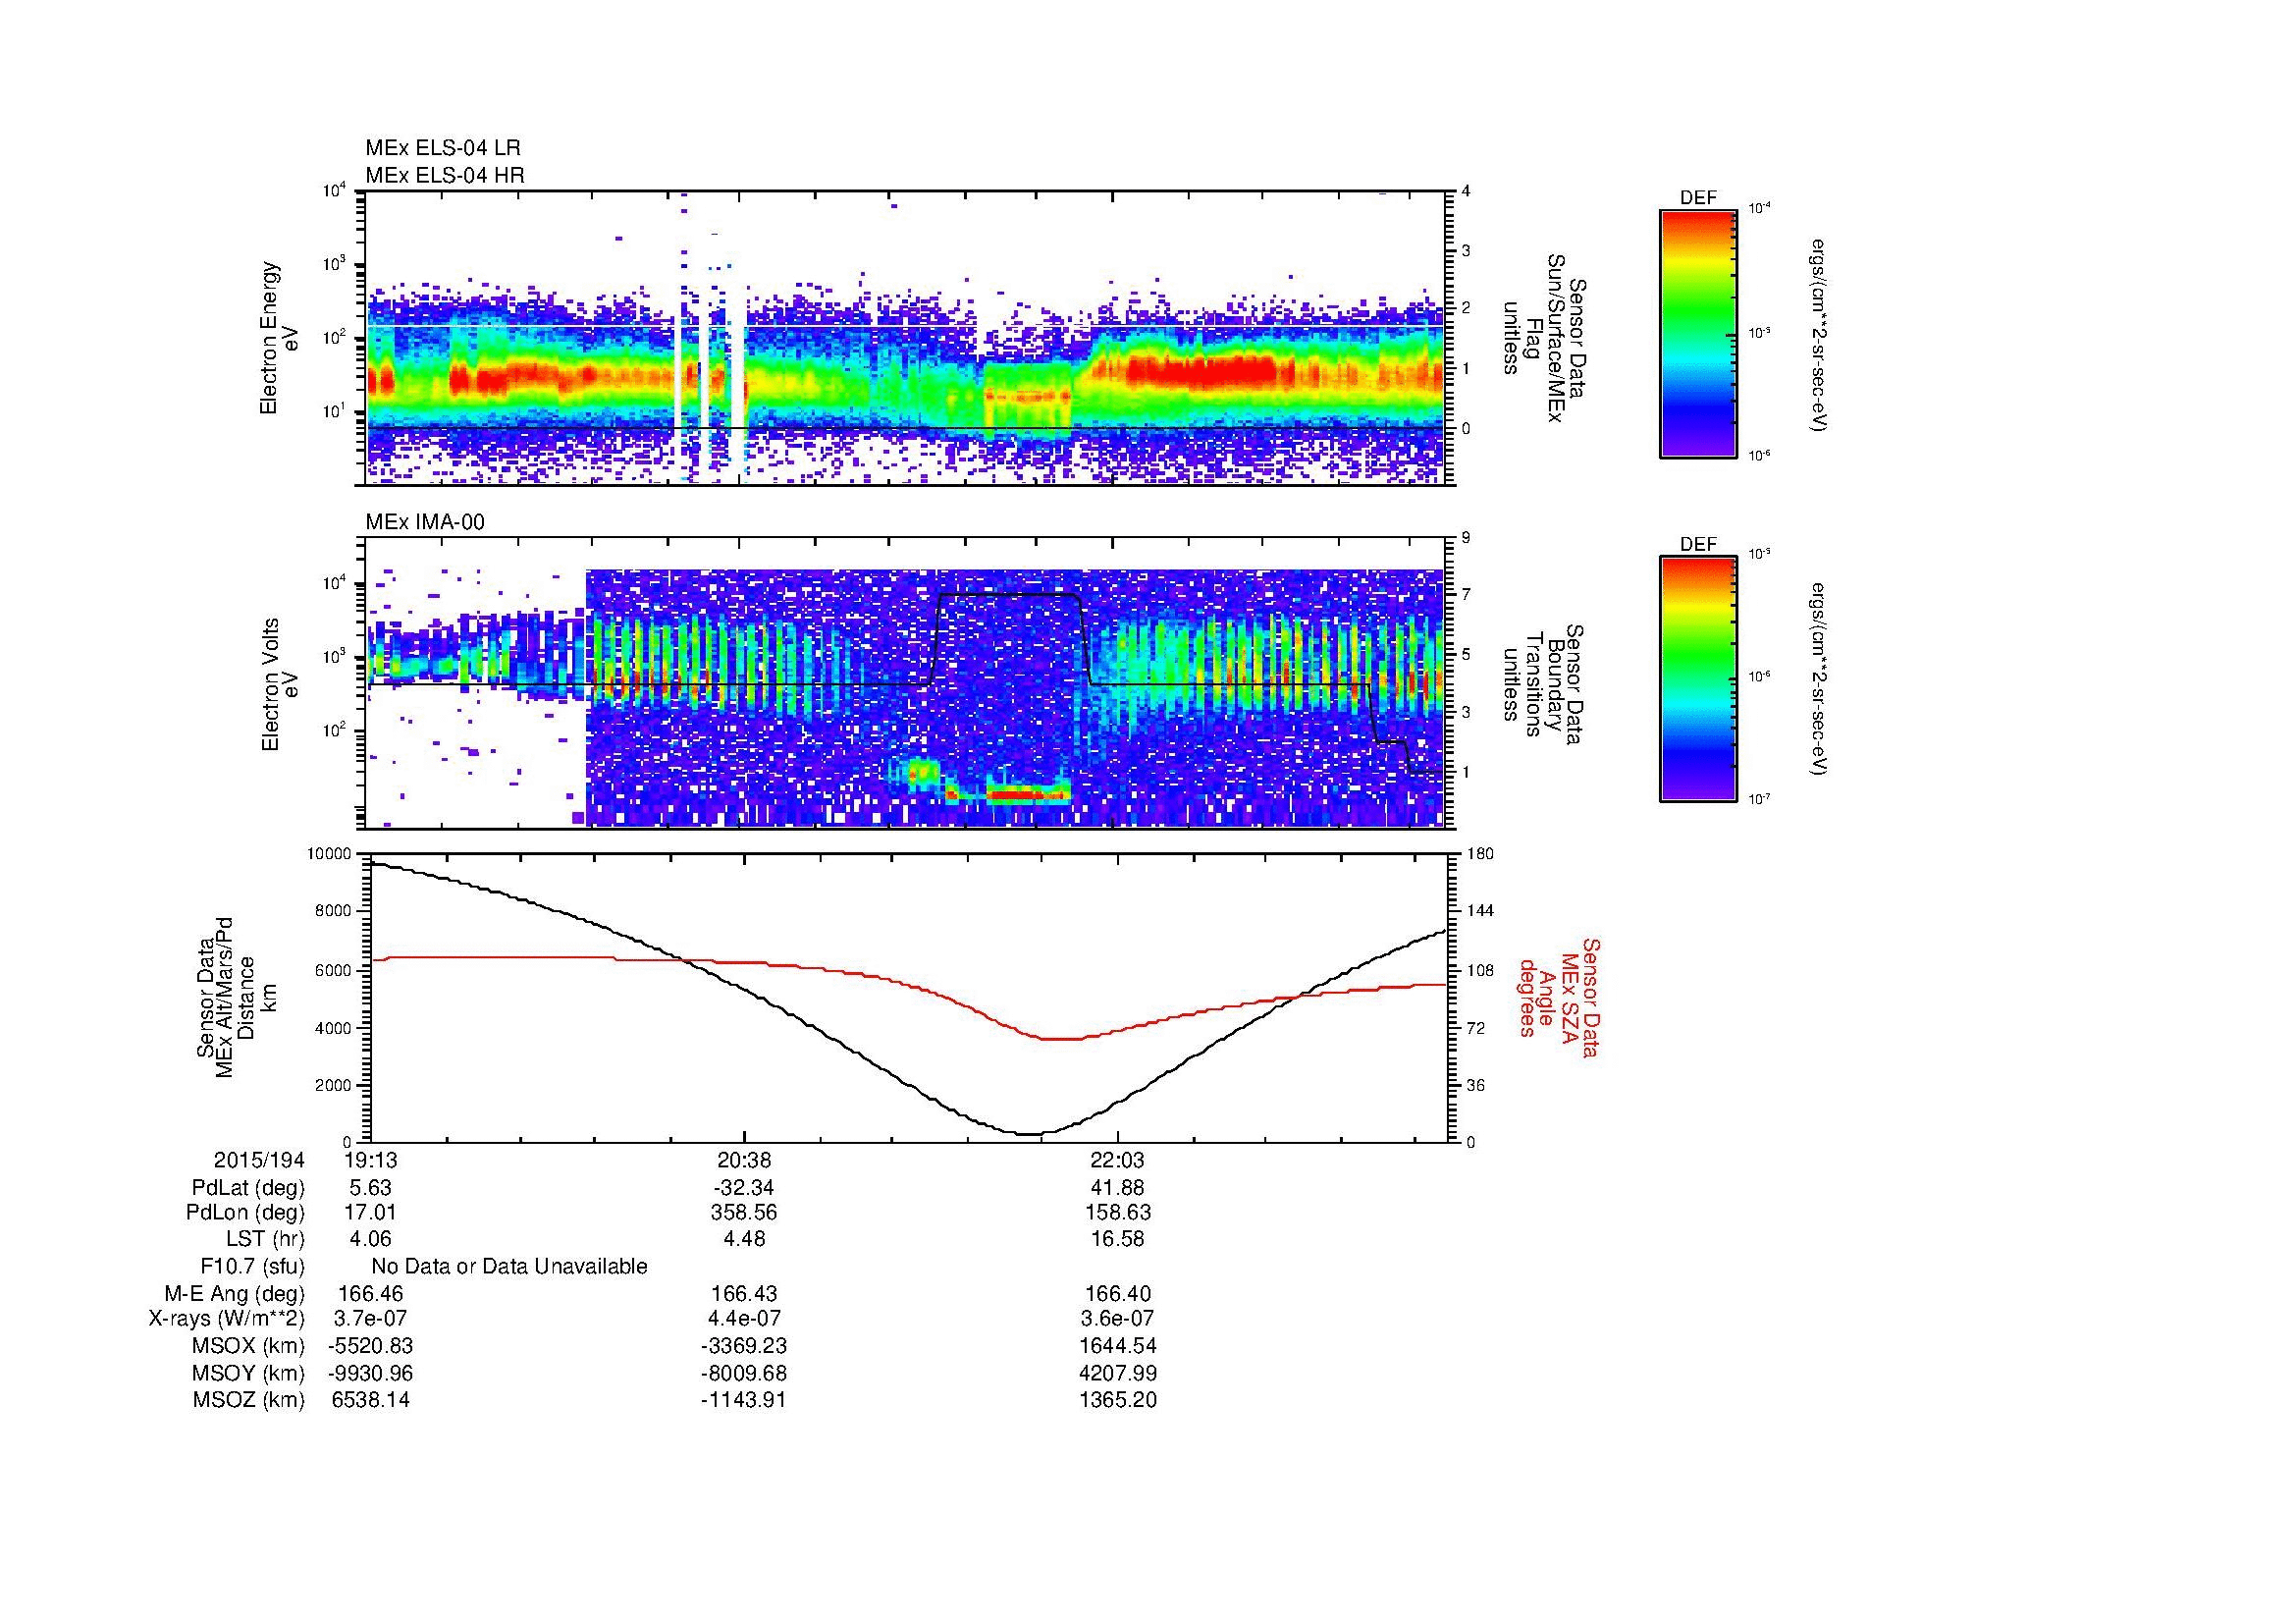Click MSOZ value 1365.20

click(x=1117, y=1400)
